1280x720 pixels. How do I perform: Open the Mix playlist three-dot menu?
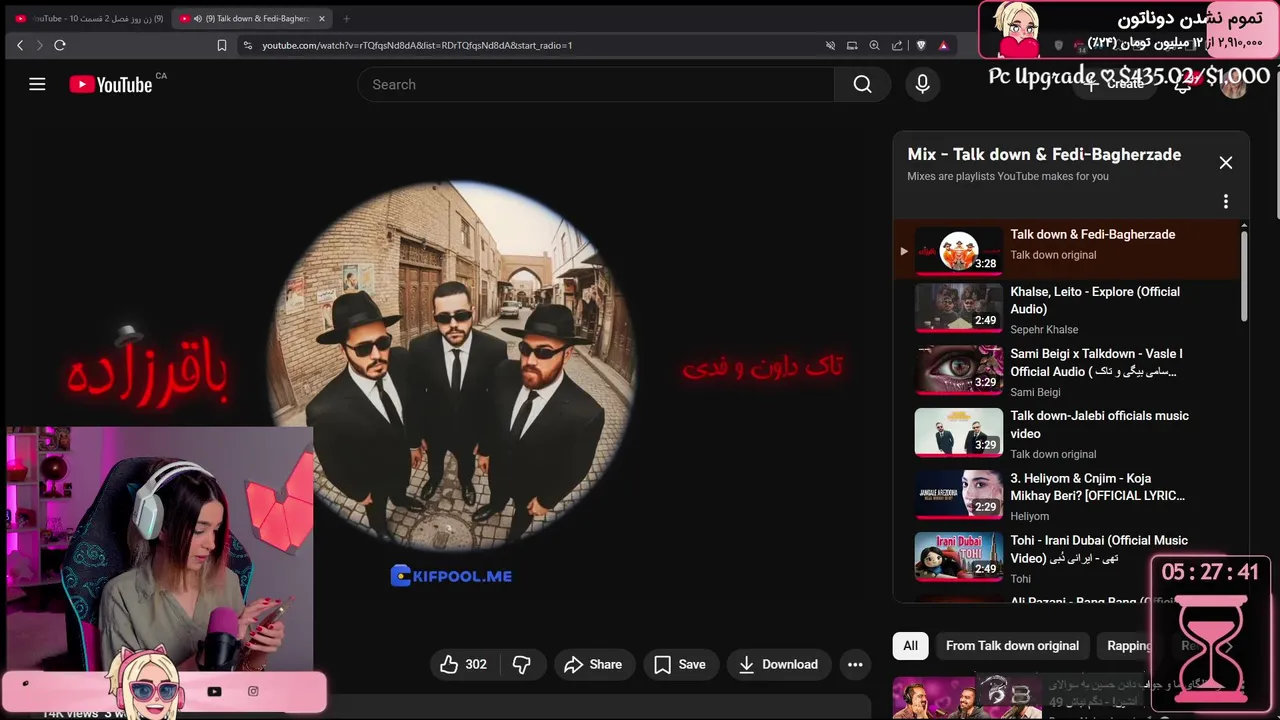[1225, 201]
